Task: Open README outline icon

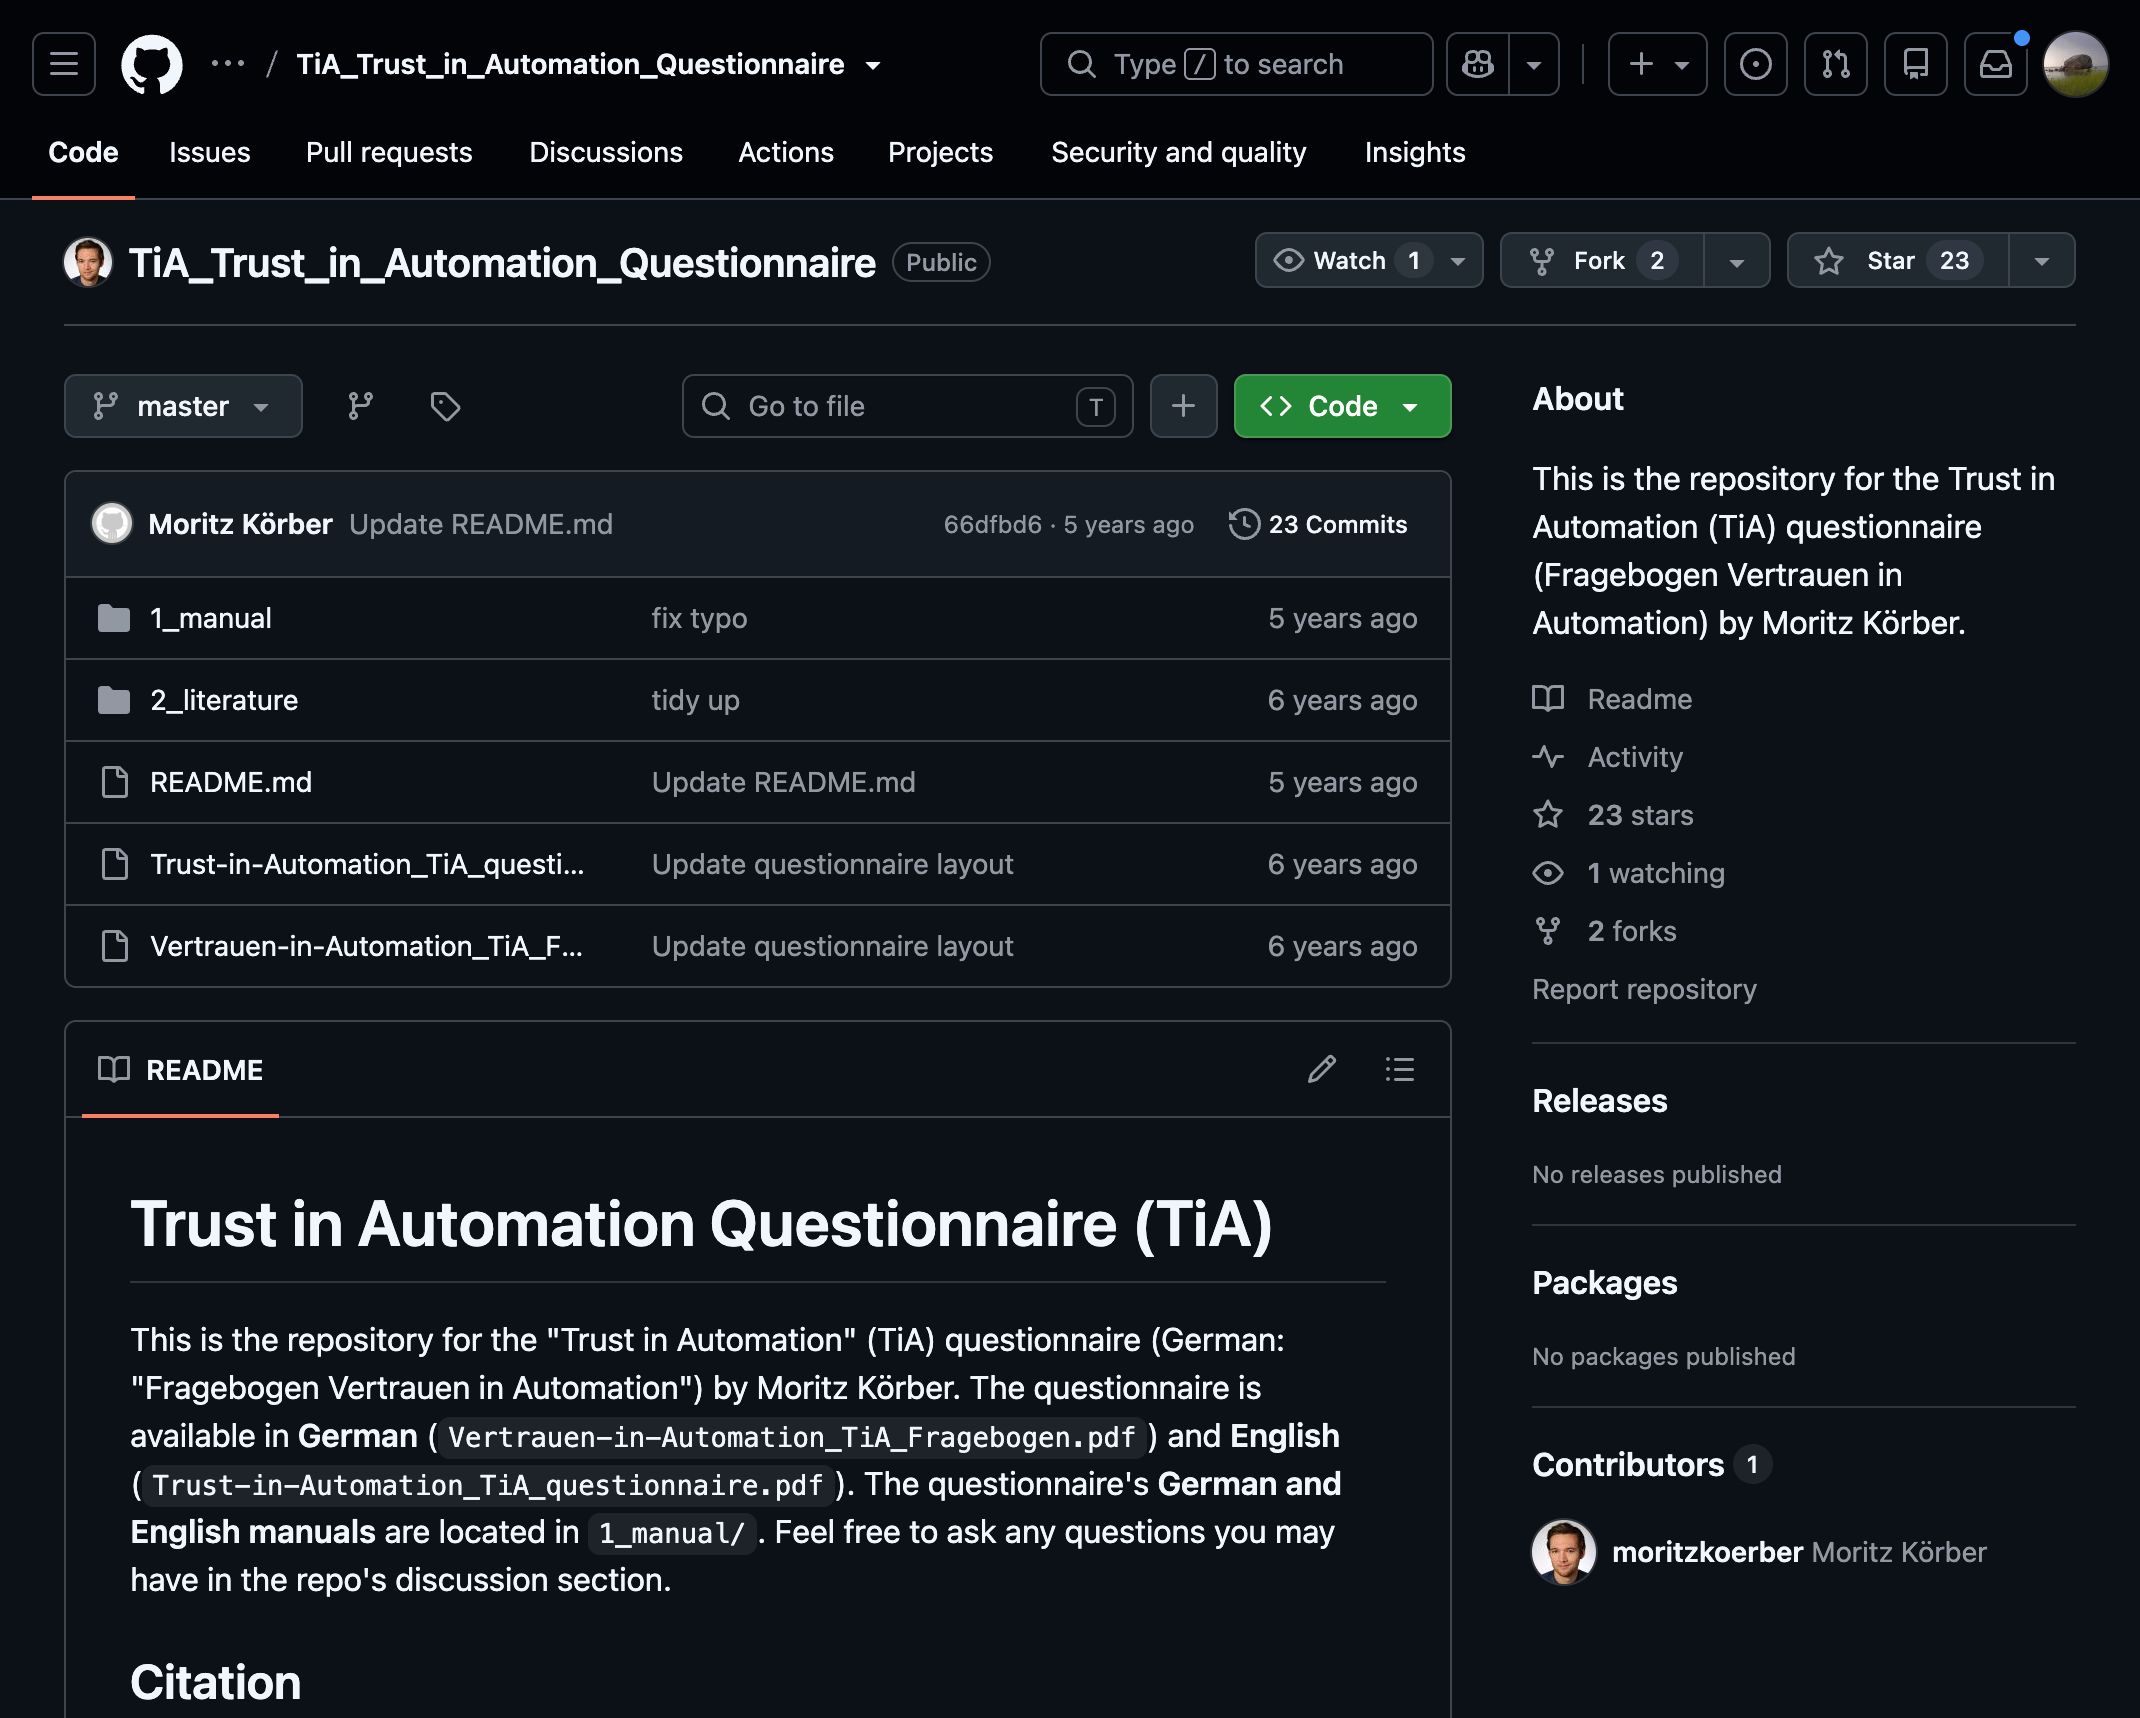Action: tap(1399, 1069)
